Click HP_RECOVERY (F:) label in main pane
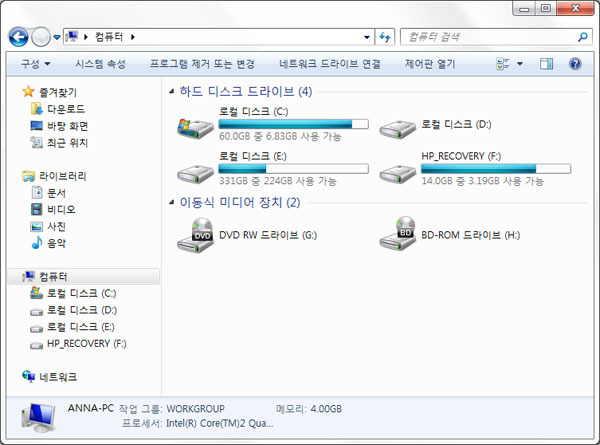 coord(461,156)
